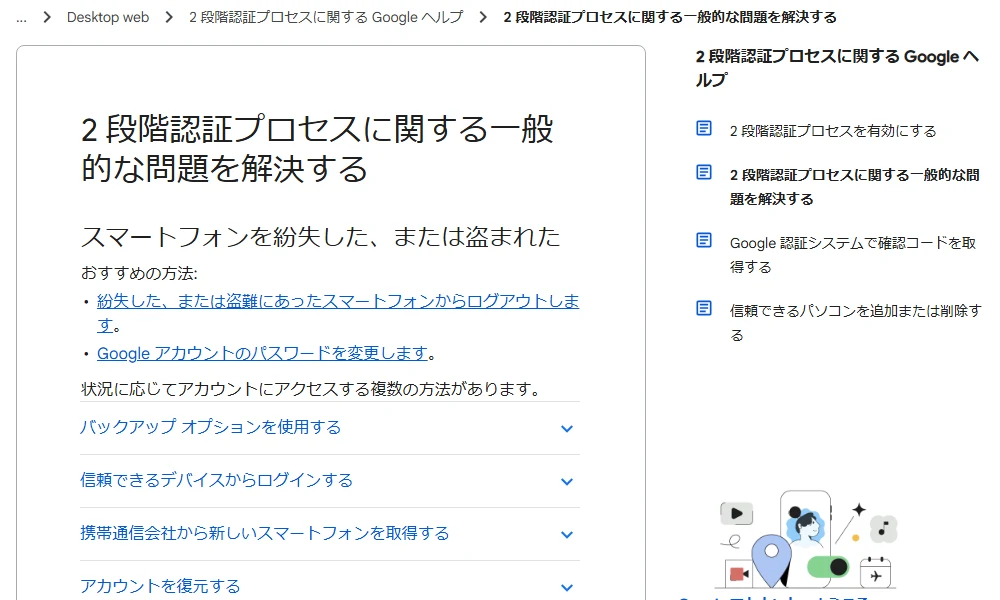The height and width of the screenshot is (600, 1000).
Task: Click text 状況に応じてアカウントにアクセスする複数の方法があります
Action: (311, 388)
